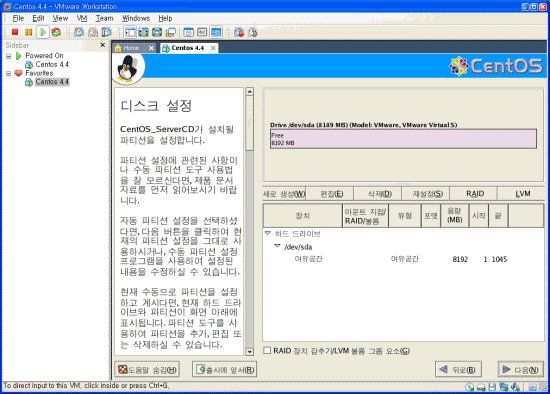550x394 pixels.
Task: Click the 8192 size value cell
Action: pyautogui.click(x=460, y=259)
